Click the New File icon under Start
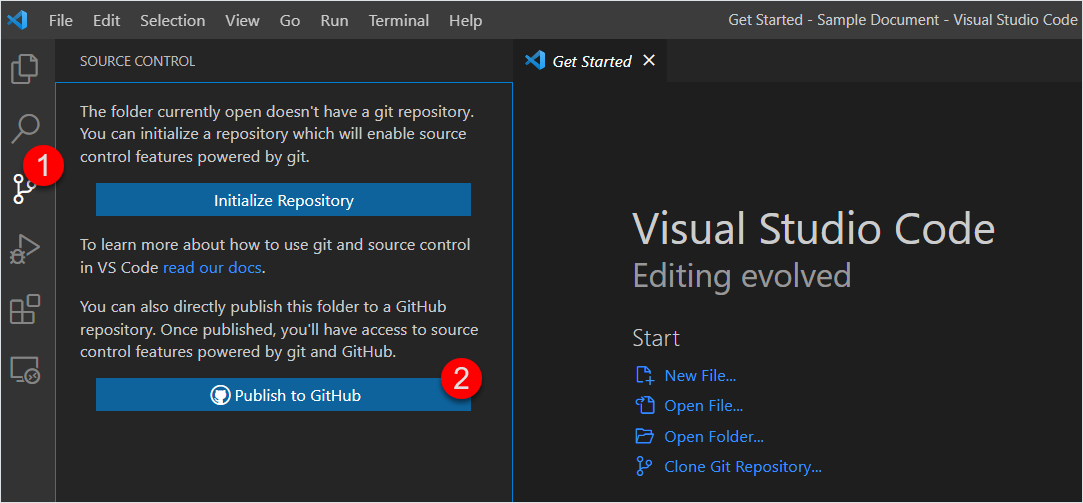The image size is (1083, 503). pyautogui.click(x=644, y=375)
